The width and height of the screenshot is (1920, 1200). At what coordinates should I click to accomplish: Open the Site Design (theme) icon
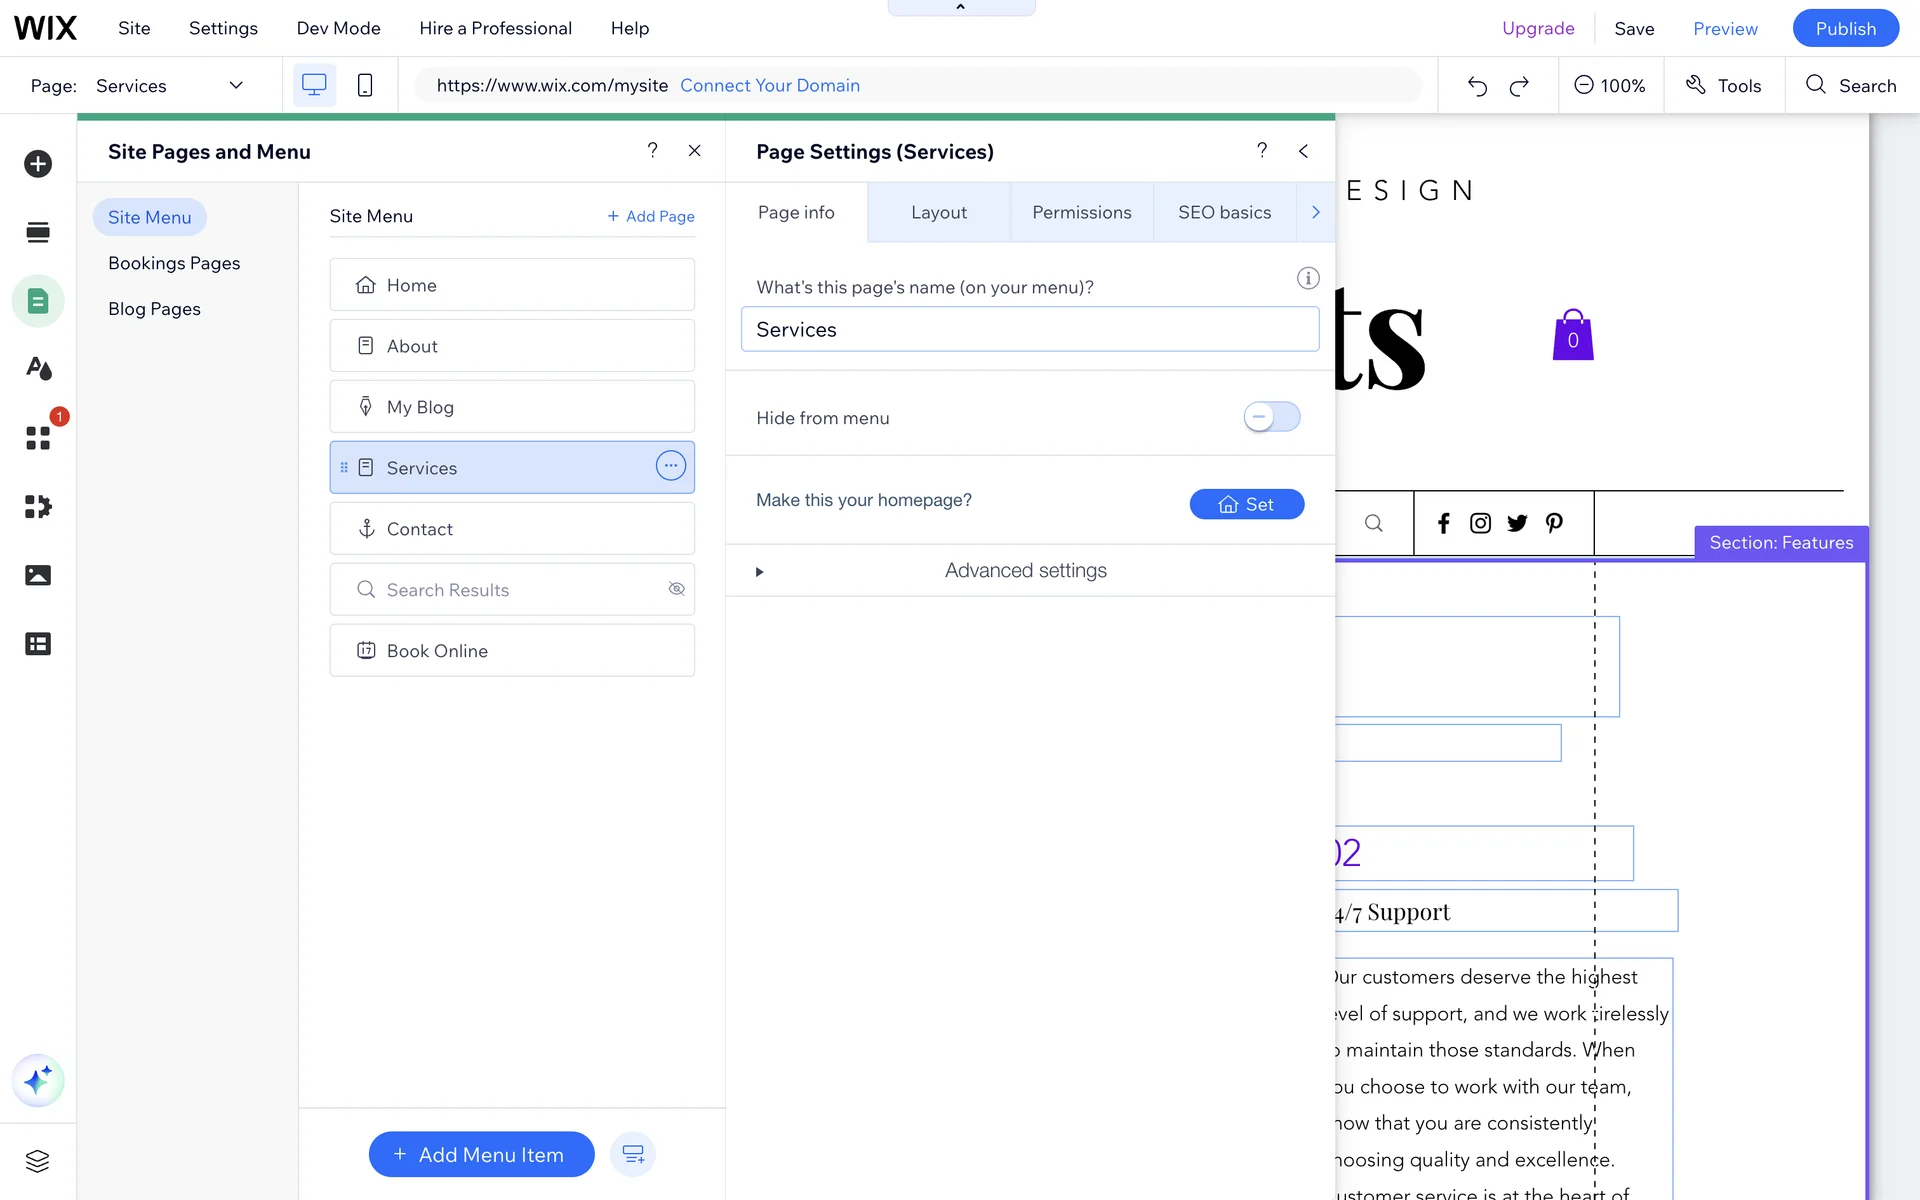(38, 369)
